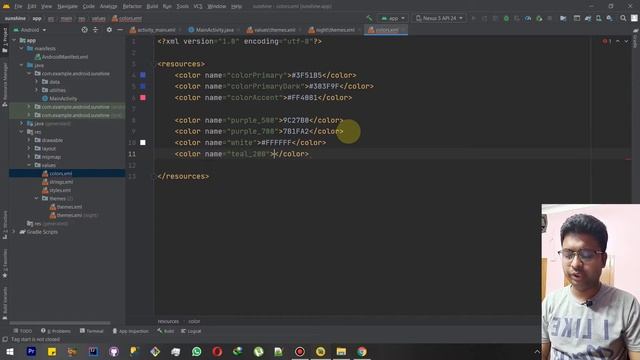Click the colorPrimary gutter color swatch
Image resolution: width=640 pixels, height=360 pixels.
point(143,75)
